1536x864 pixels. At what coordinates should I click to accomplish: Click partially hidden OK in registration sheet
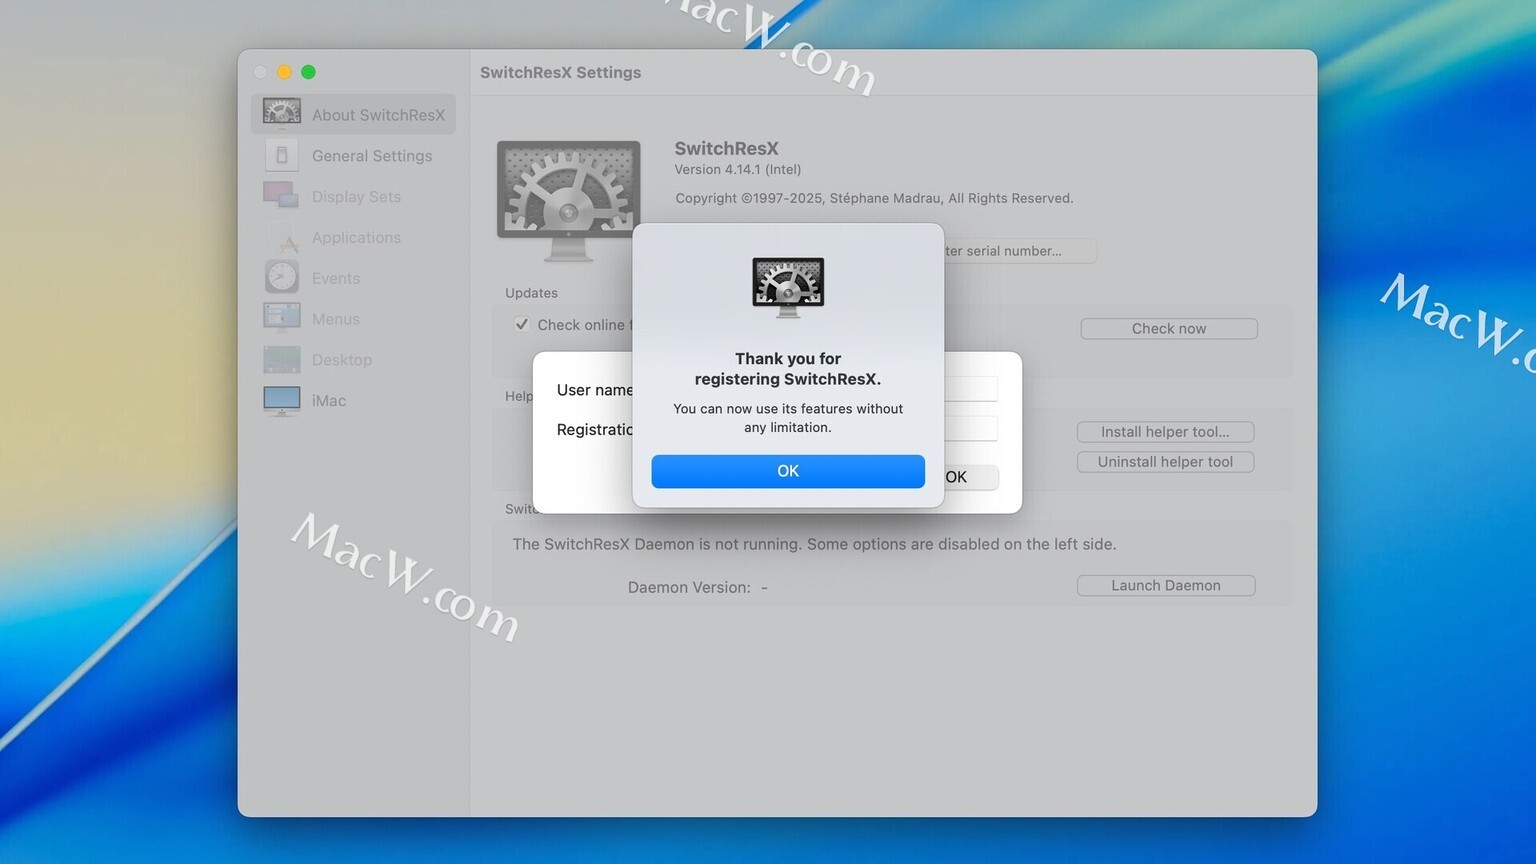tap(970, 477)
